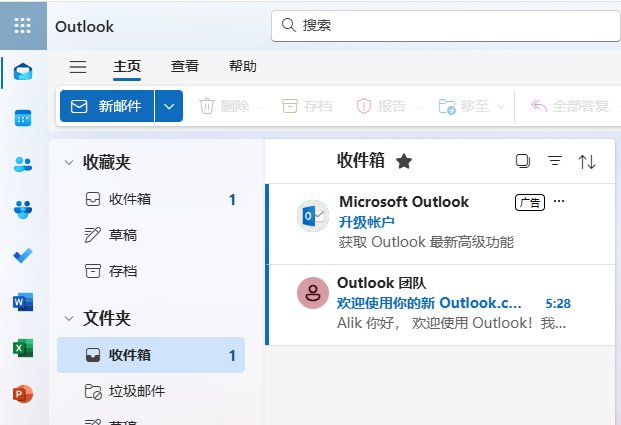621x425 pixels.
Task: Click the 报告 shield button
Action: [381, 106]
